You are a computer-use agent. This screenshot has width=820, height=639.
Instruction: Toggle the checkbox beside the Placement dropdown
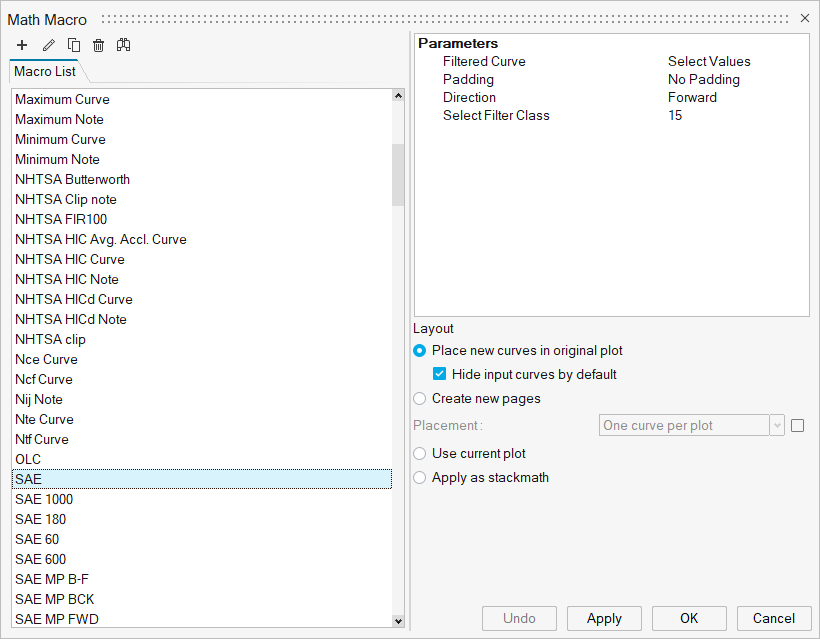click(x=797, y=426)
